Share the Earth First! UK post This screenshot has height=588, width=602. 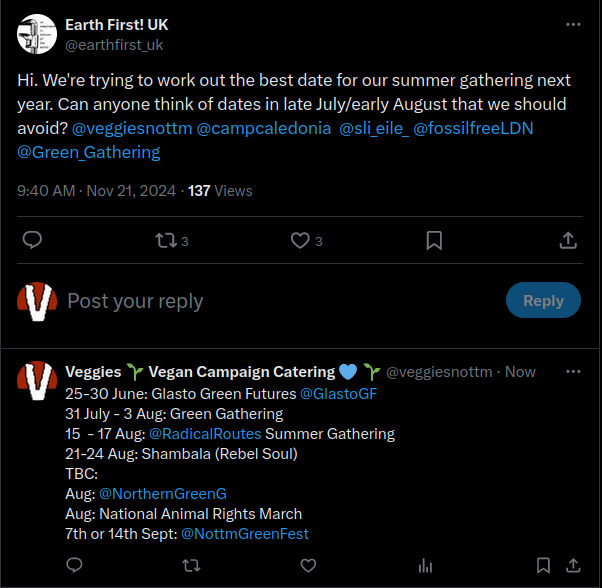pos(568,241)
